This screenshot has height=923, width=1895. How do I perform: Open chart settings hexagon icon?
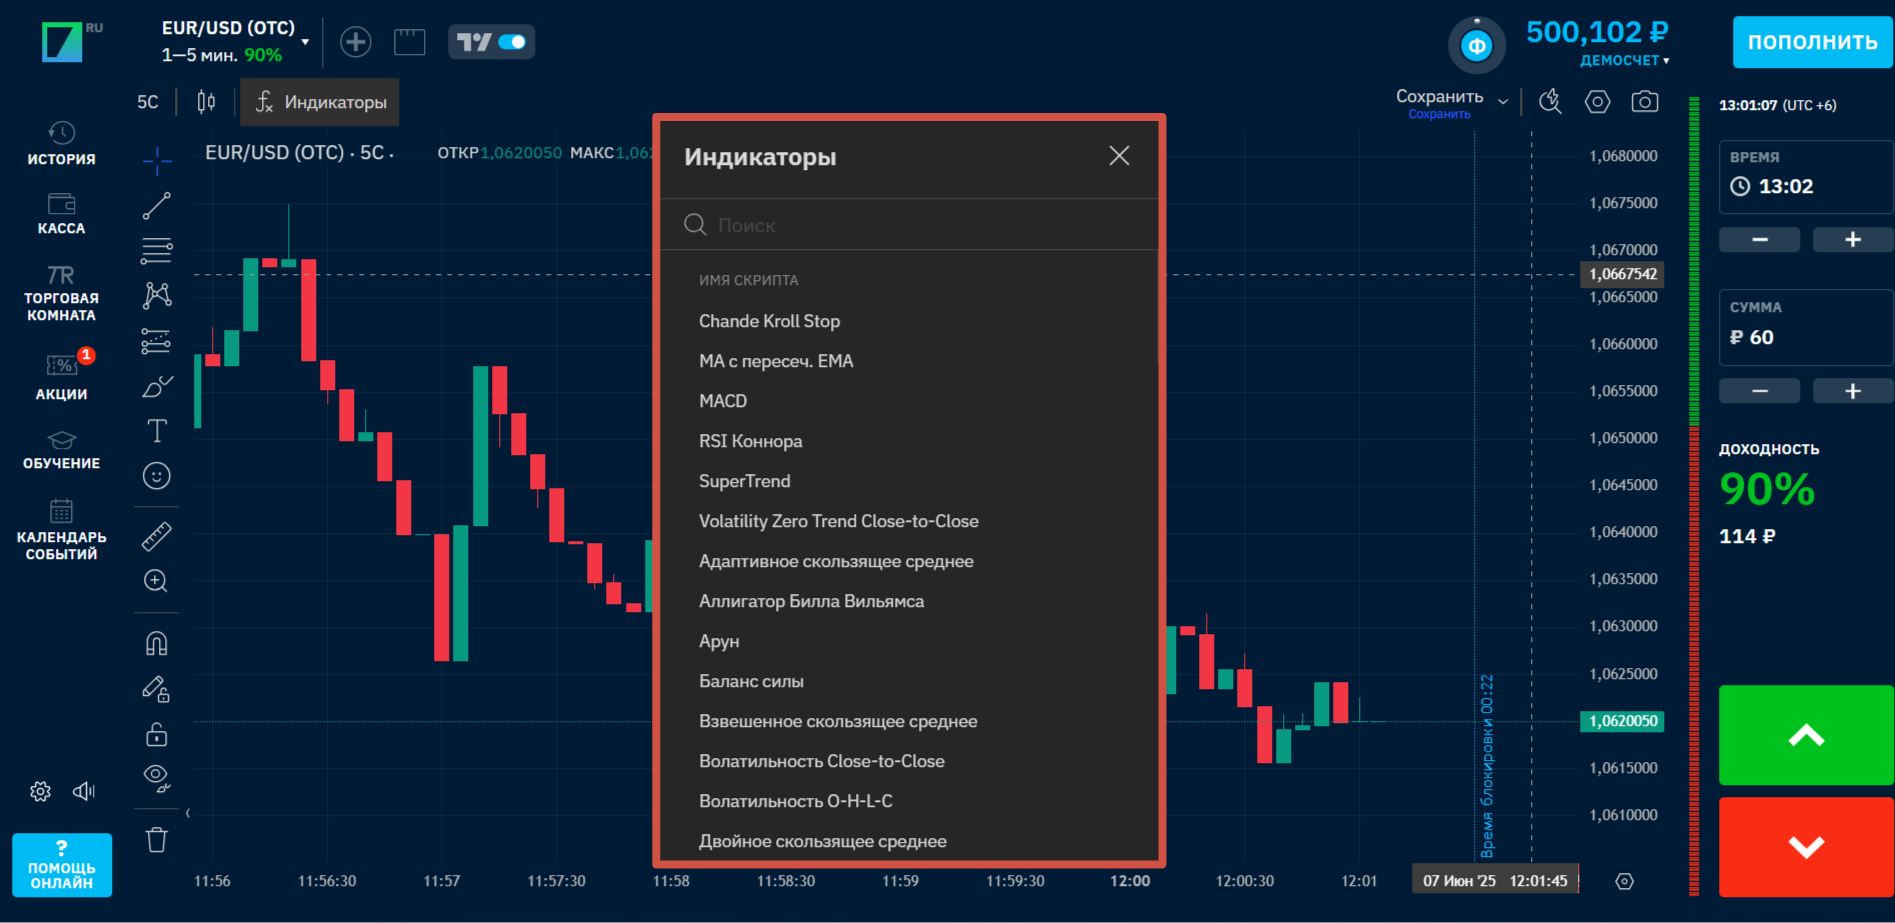[x=1598, y=102]
